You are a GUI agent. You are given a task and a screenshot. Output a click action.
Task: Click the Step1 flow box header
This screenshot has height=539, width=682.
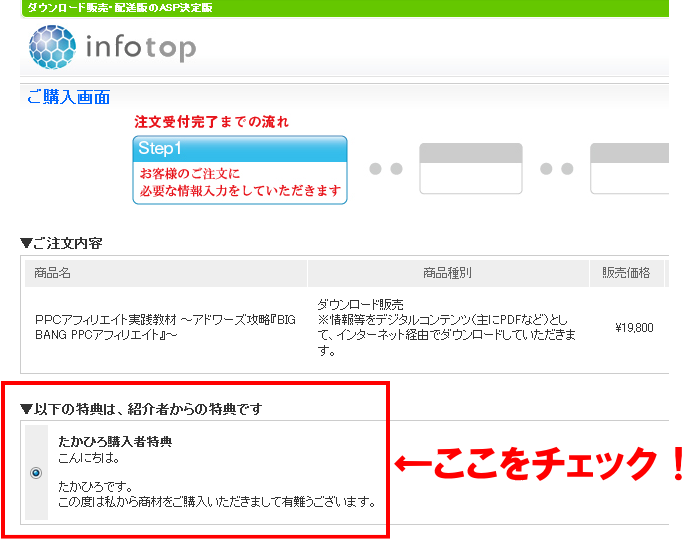tap(240, 148)
